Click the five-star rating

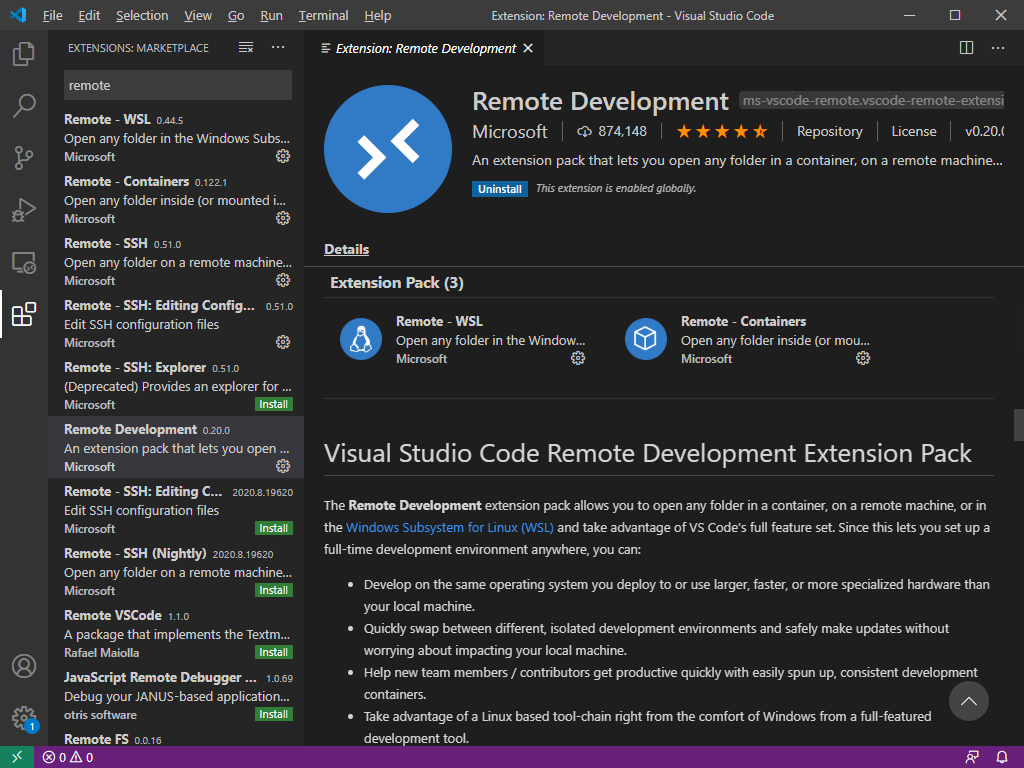(x=722, y=131)
